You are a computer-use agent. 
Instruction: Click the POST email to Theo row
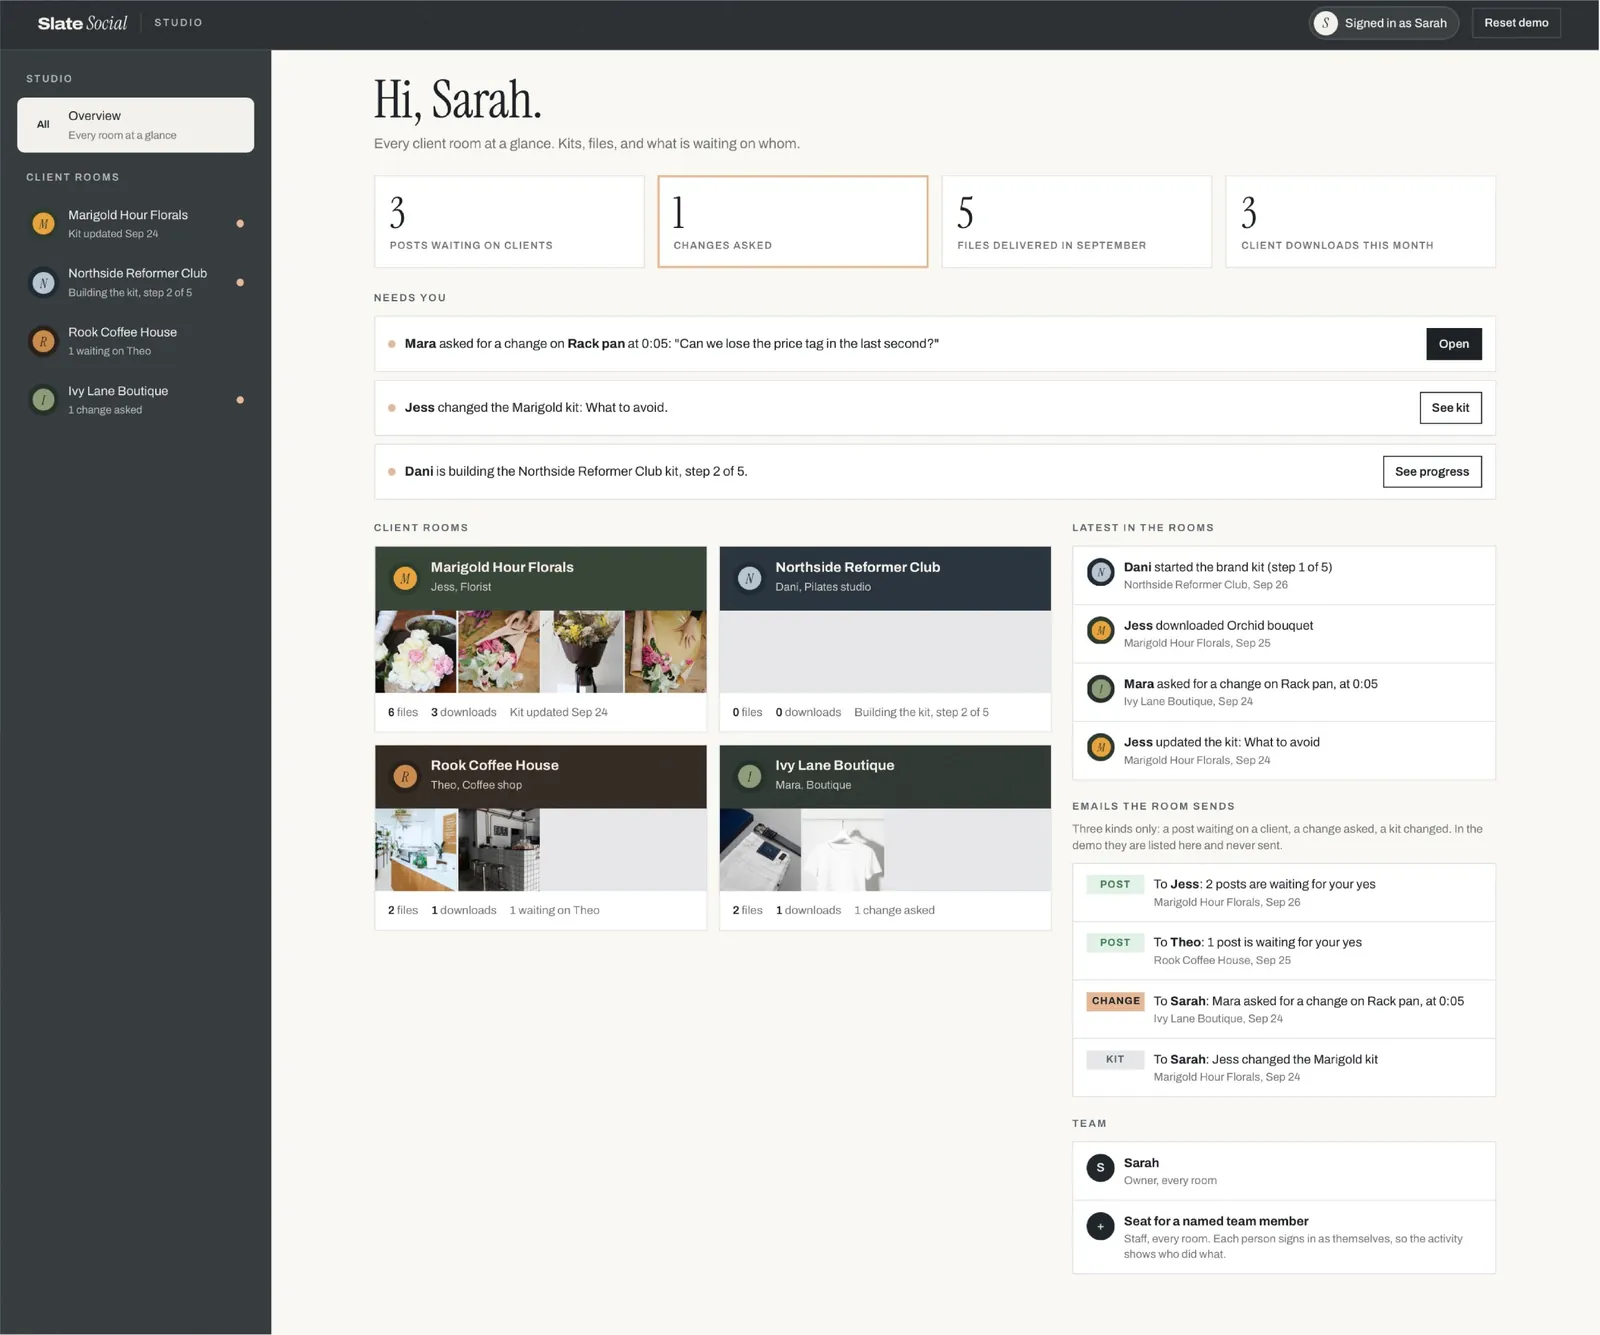click(x=1284, y=951)
